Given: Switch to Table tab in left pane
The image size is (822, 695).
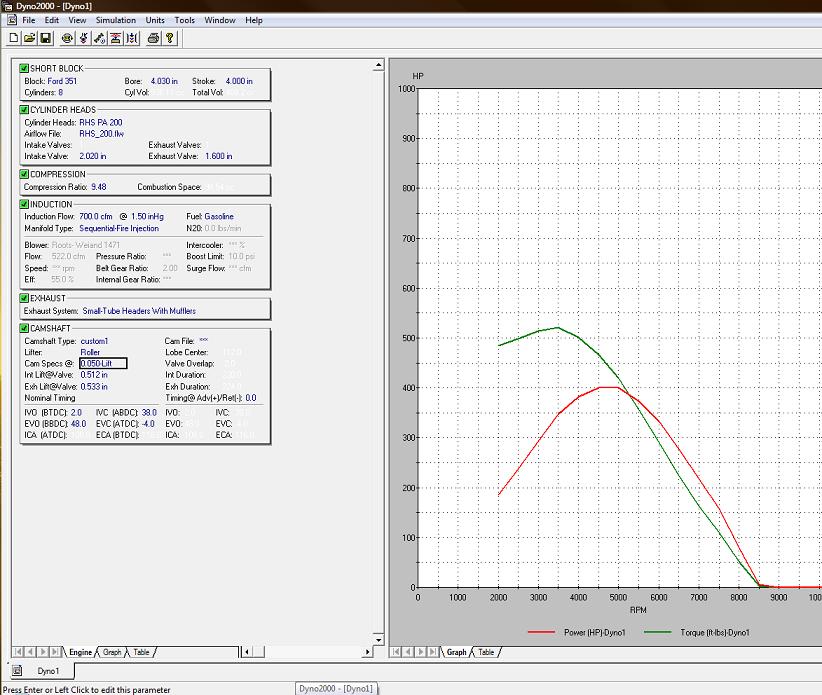Looking at the screenshot, I should pos(141,652).
